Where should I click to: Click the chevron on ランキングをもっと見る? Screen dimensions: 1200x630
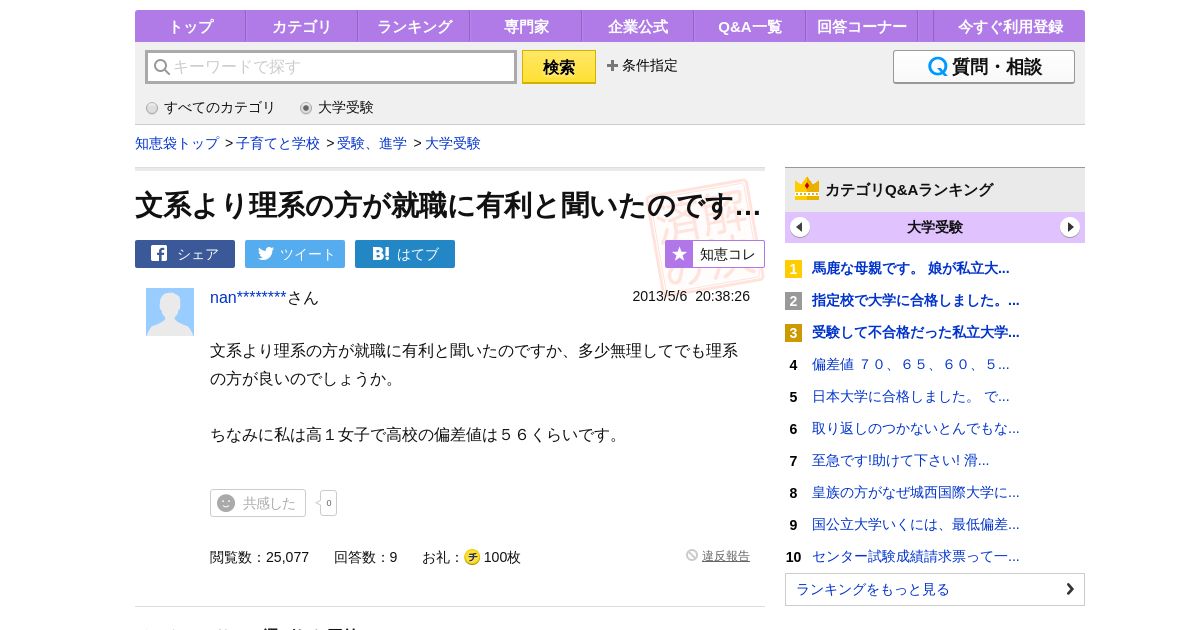click(x=1070, y=589)
